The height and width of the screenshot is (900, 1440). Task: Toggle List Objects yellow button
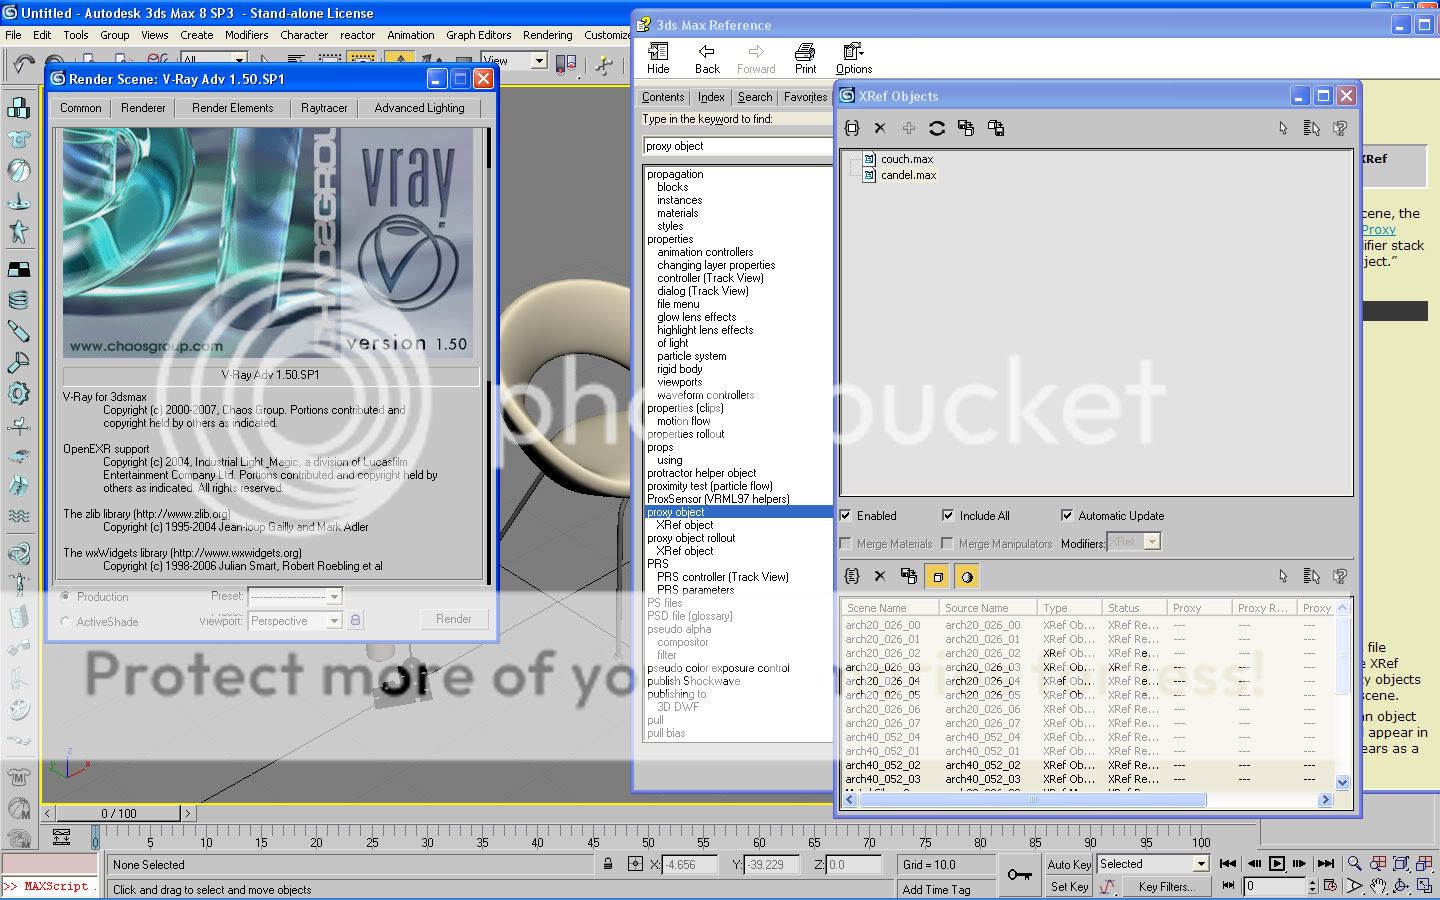pos(938,576)
